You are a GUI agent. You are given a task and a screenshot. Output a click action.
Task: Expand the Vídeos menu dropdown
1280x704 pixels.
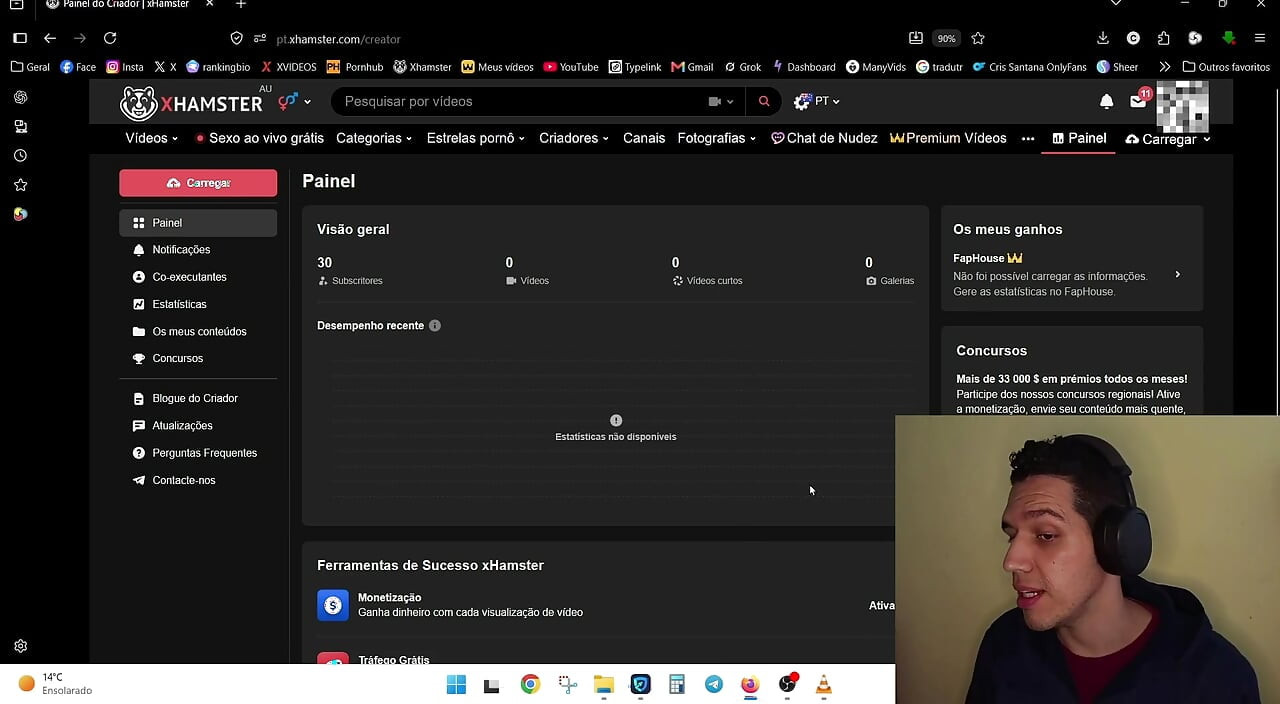pos(151,138)
